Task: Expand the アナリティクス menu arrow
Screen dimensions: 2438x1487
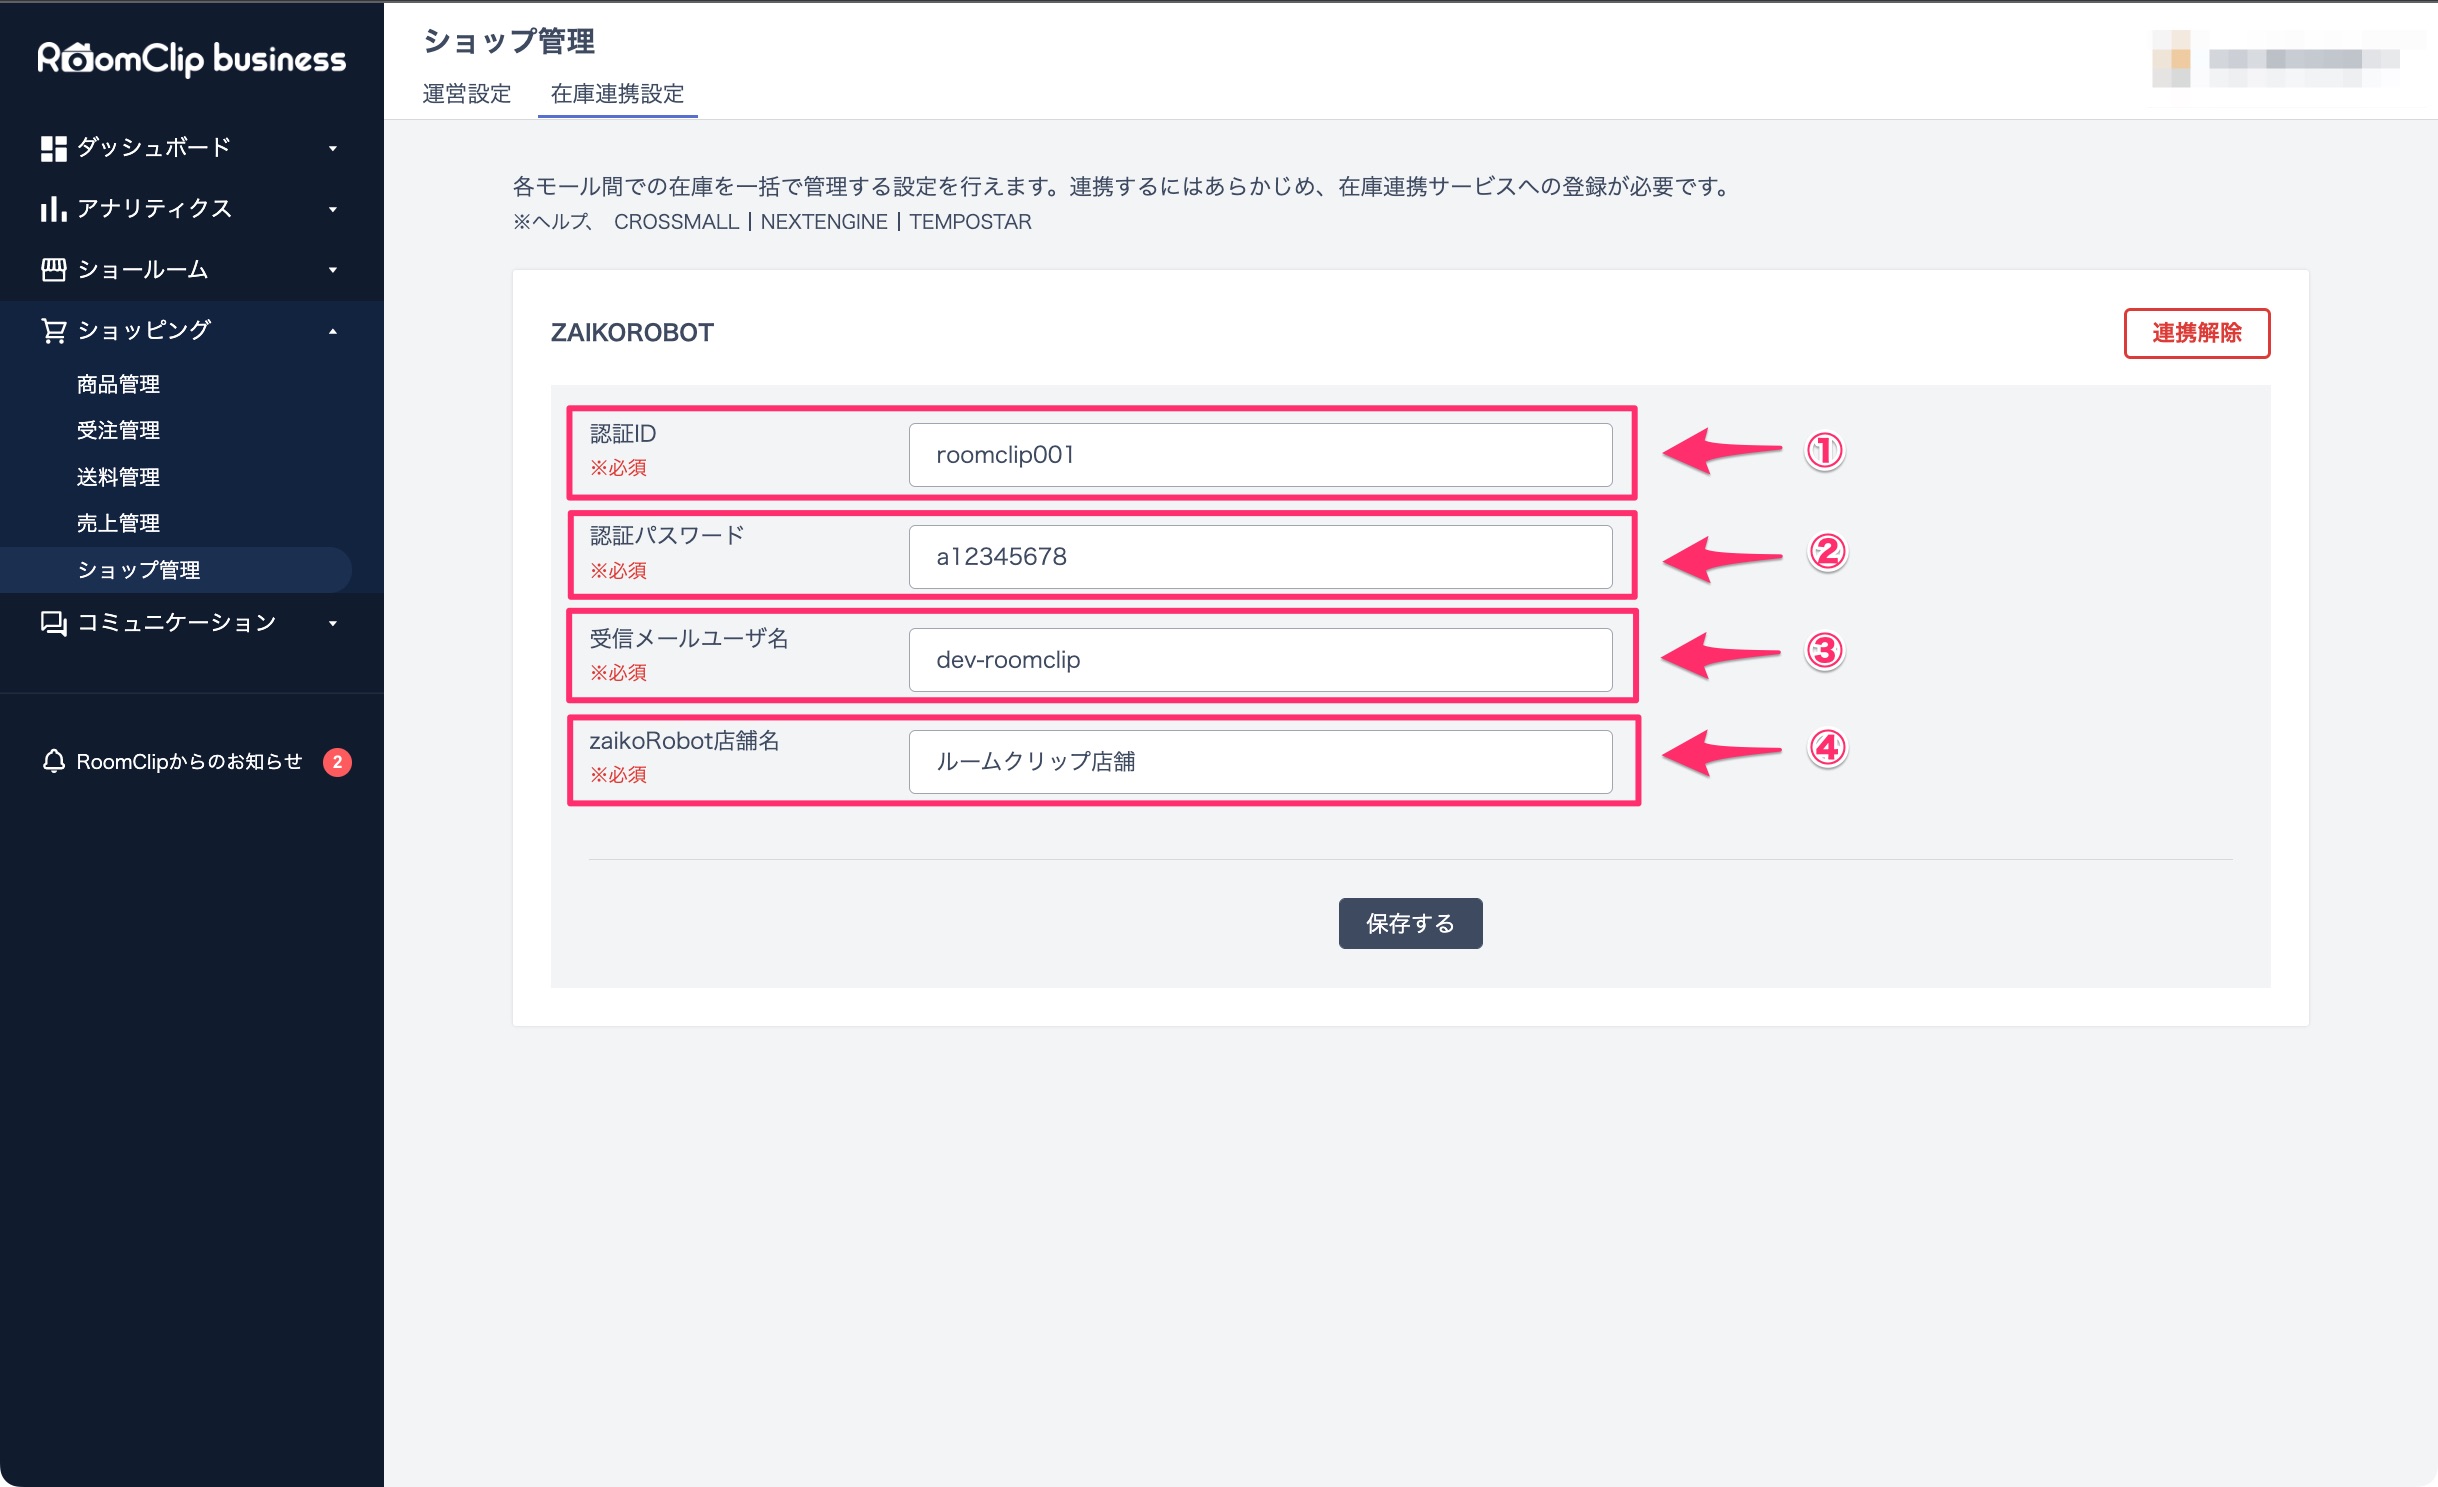Action: (333, 209)
